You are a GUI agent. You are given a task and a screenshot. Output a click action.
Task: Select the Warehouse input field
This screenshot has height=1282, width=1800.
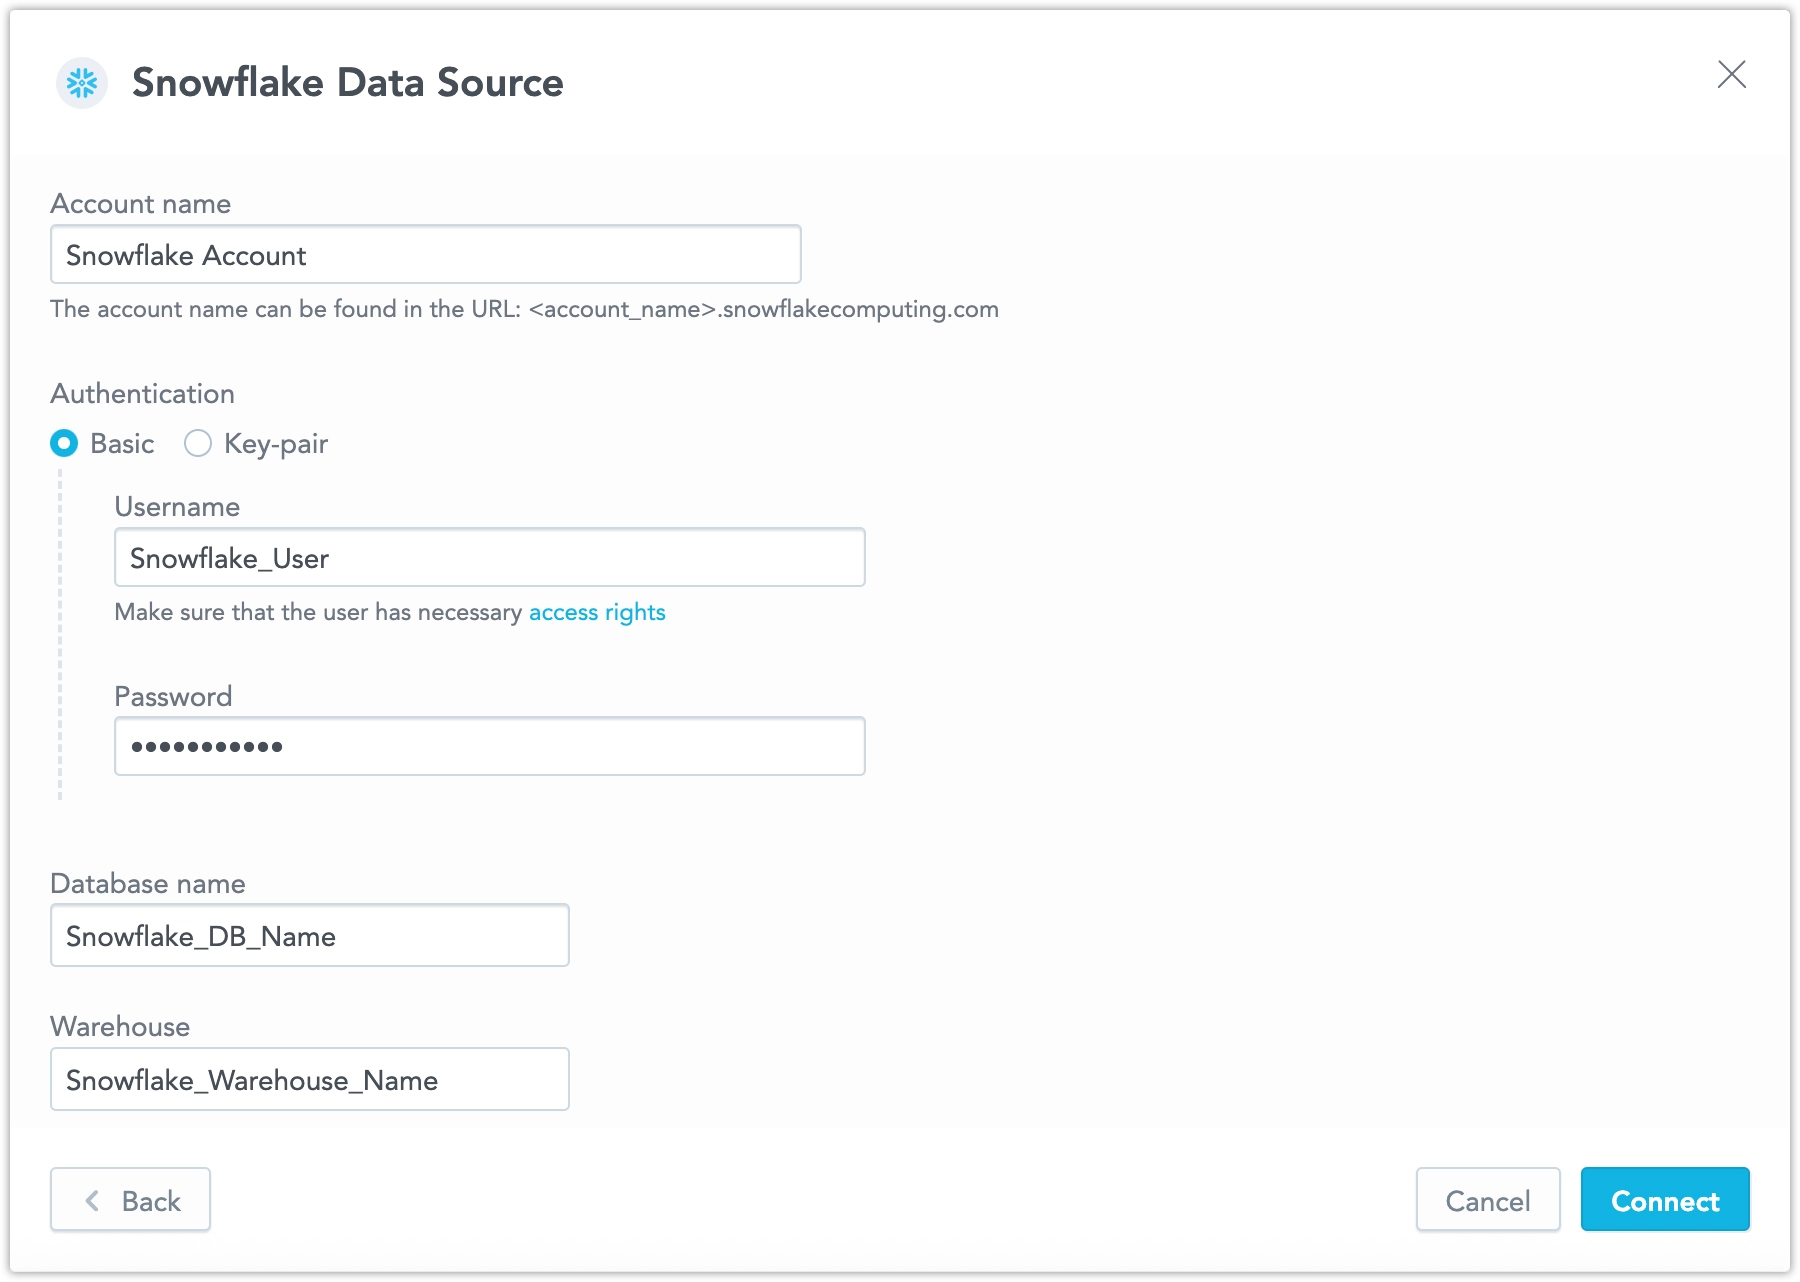coord(310,1080)
